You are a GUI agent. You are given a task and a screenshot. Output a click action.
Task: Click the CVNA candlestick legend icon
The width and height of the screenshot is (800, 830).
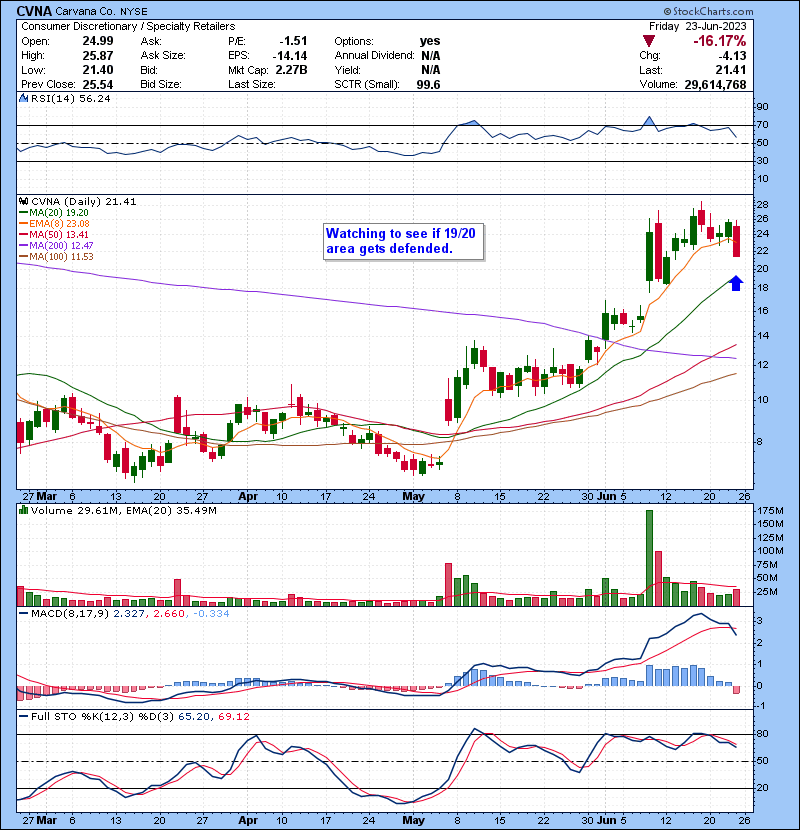click(x=24, y=201)
